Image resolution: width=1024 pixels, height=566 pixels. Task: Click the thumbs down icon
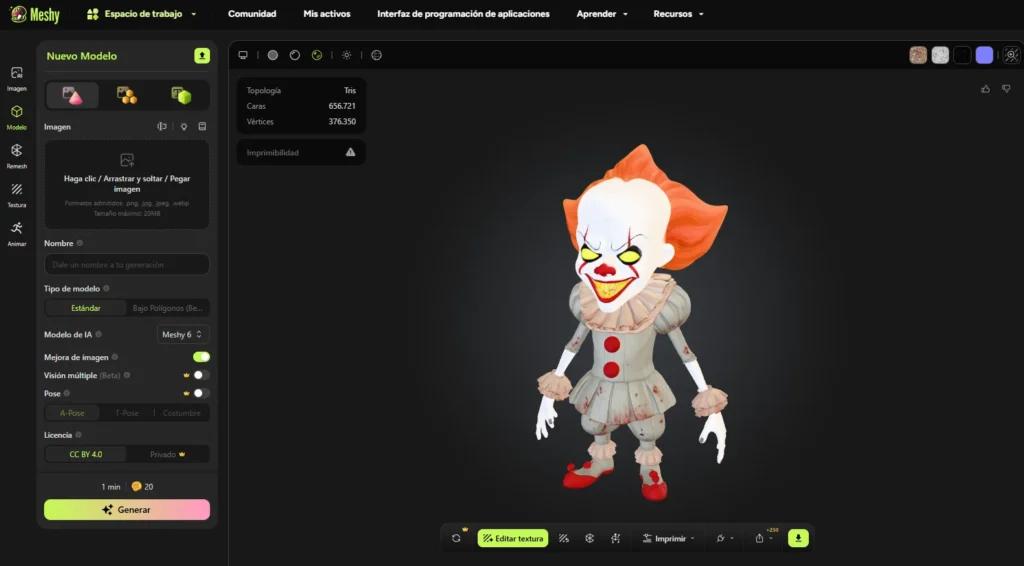click(1006, 89)
